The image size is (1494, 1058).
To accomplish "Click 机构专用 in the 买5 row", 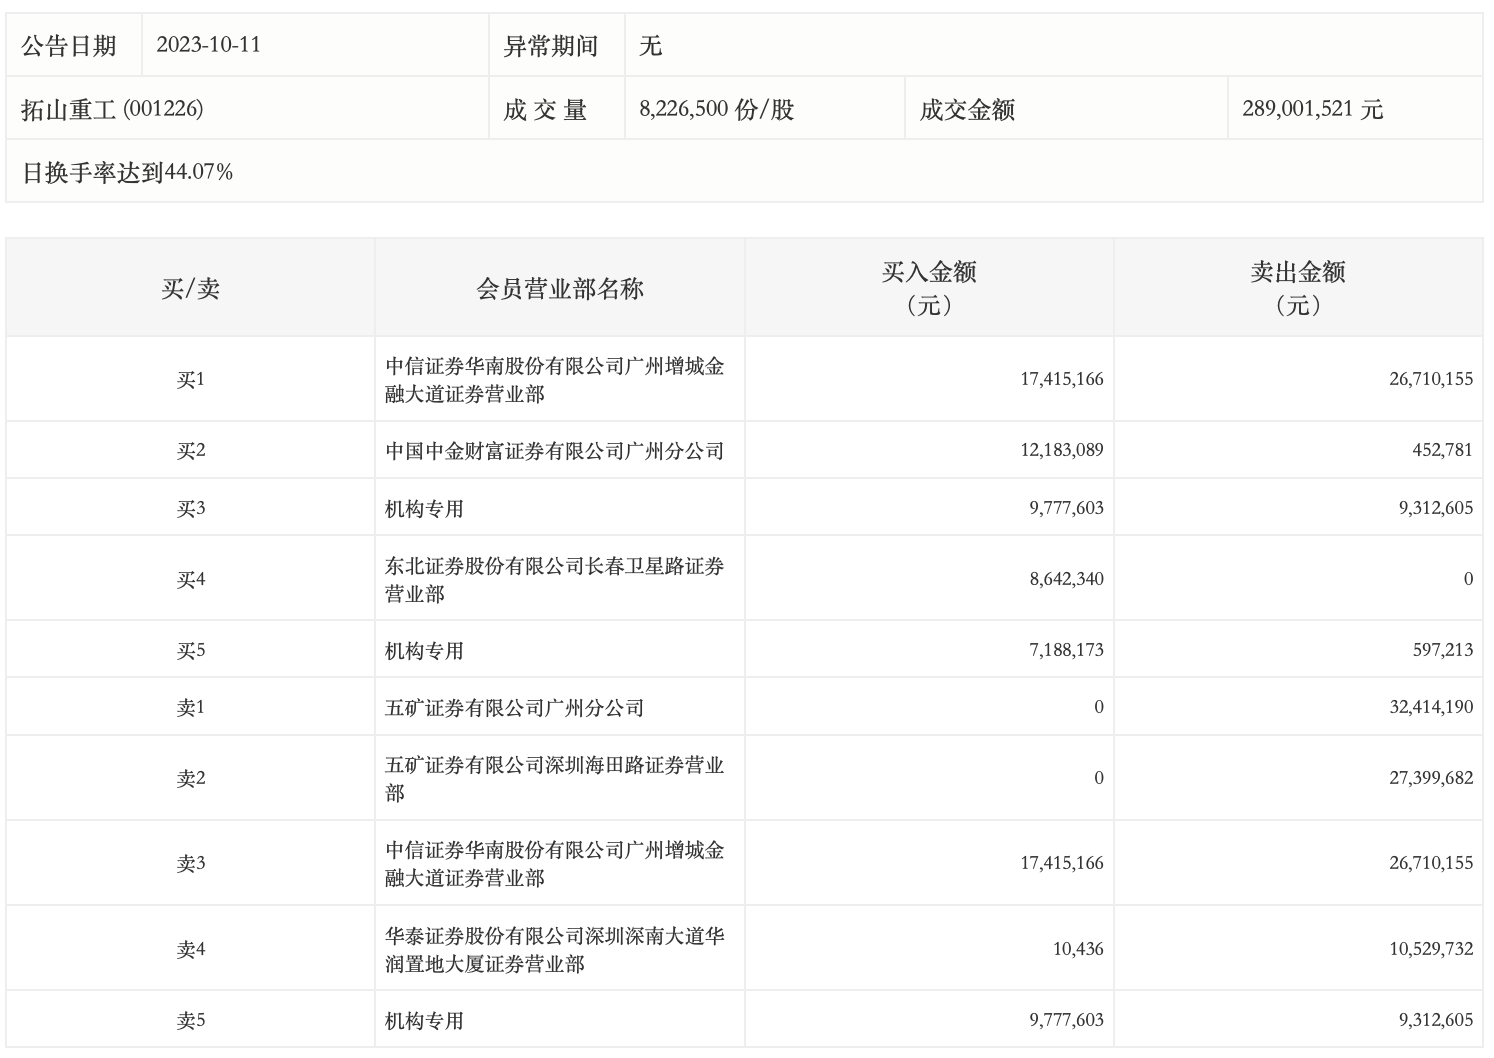I will (424, 651).
